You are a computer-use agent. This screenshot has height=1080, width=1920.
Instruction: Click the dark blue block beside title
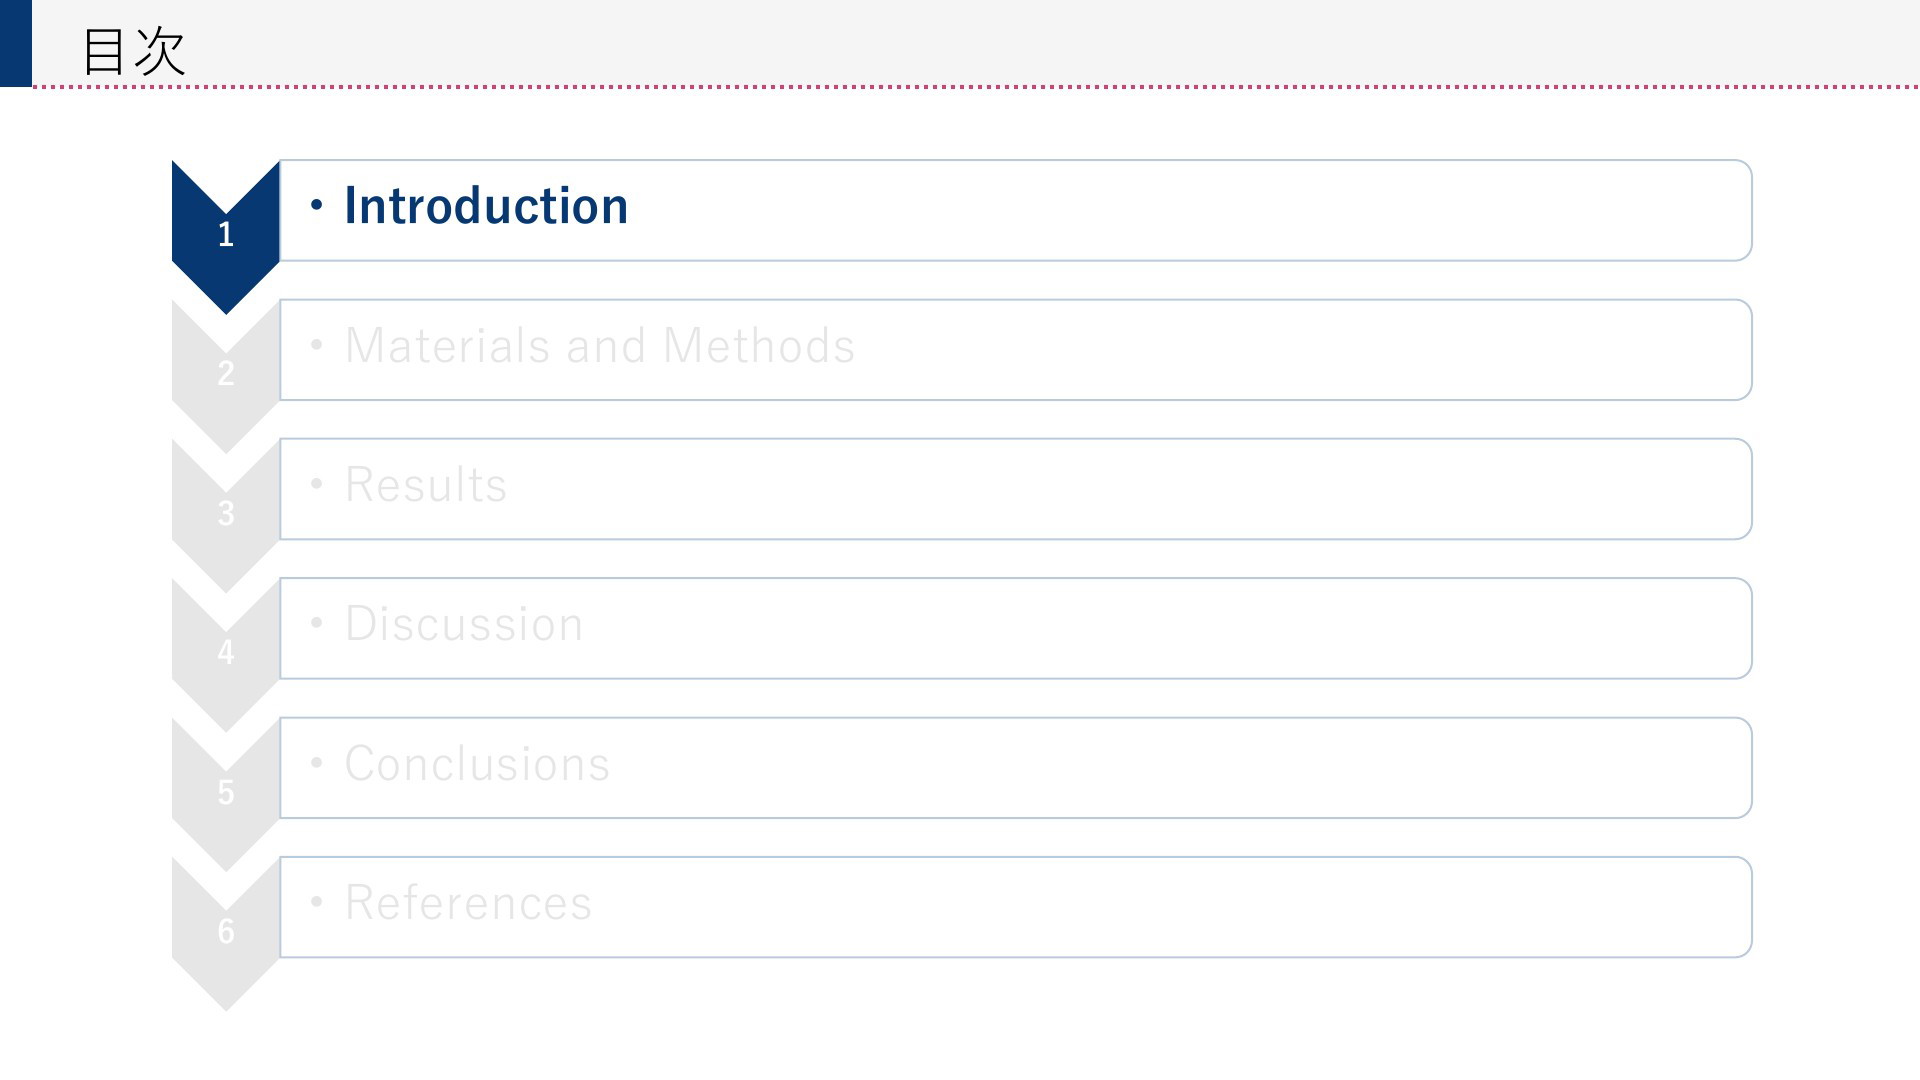pos(16,43)
